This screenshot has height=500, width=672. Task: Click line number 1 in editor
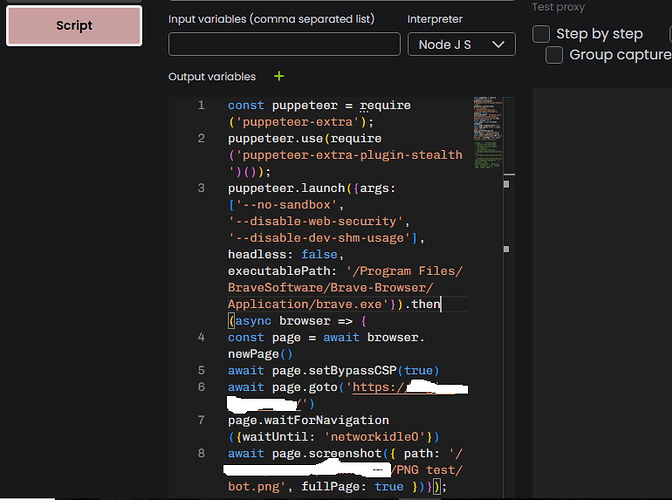click(x=201, y=105)
